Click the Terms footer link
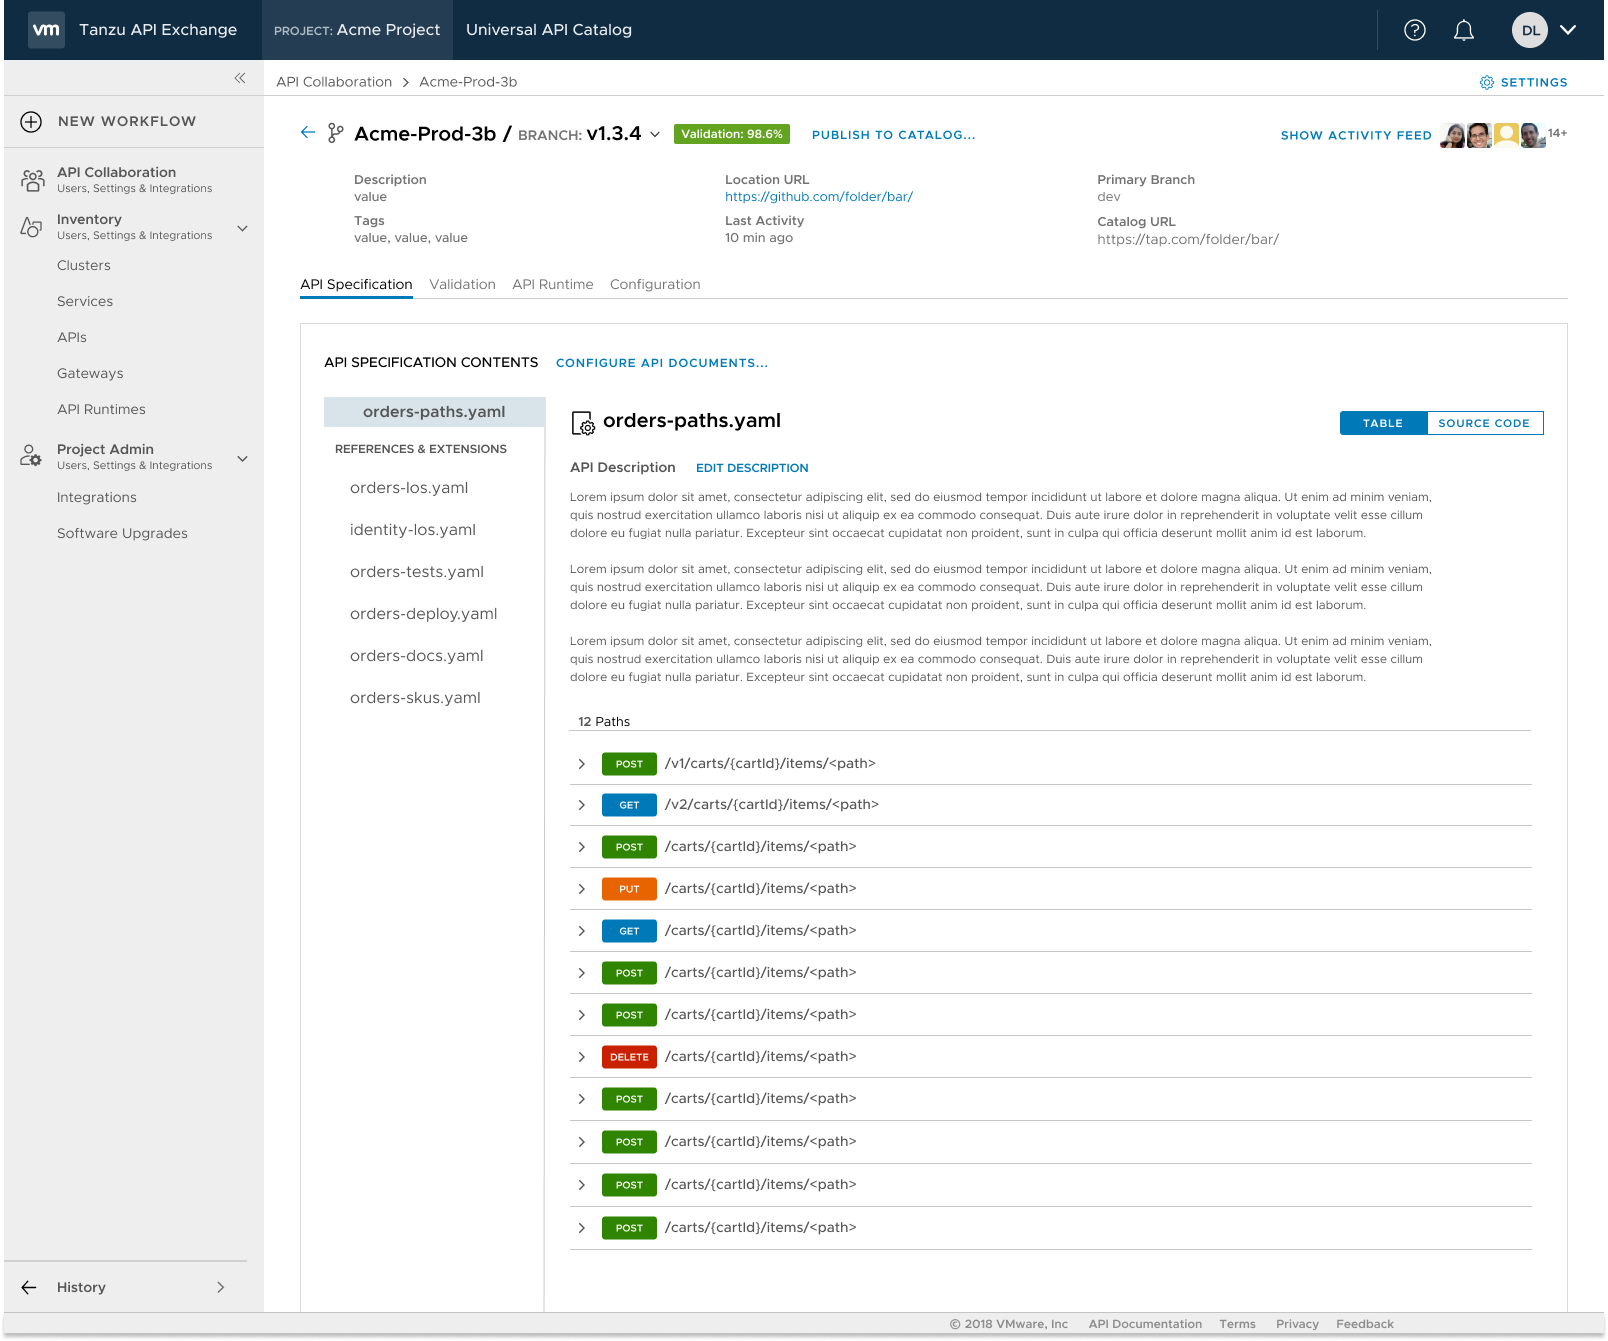Image resolution: width=1608 pixels, height=1341 pixels. point(1237,1324)
